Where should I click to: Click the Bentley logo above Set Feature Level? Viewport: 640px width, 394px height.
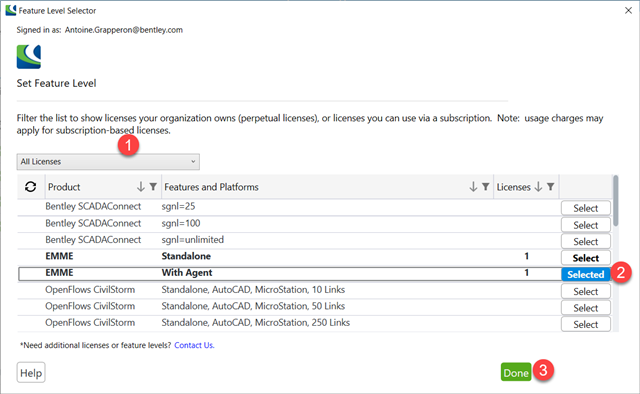coord(29,57)
